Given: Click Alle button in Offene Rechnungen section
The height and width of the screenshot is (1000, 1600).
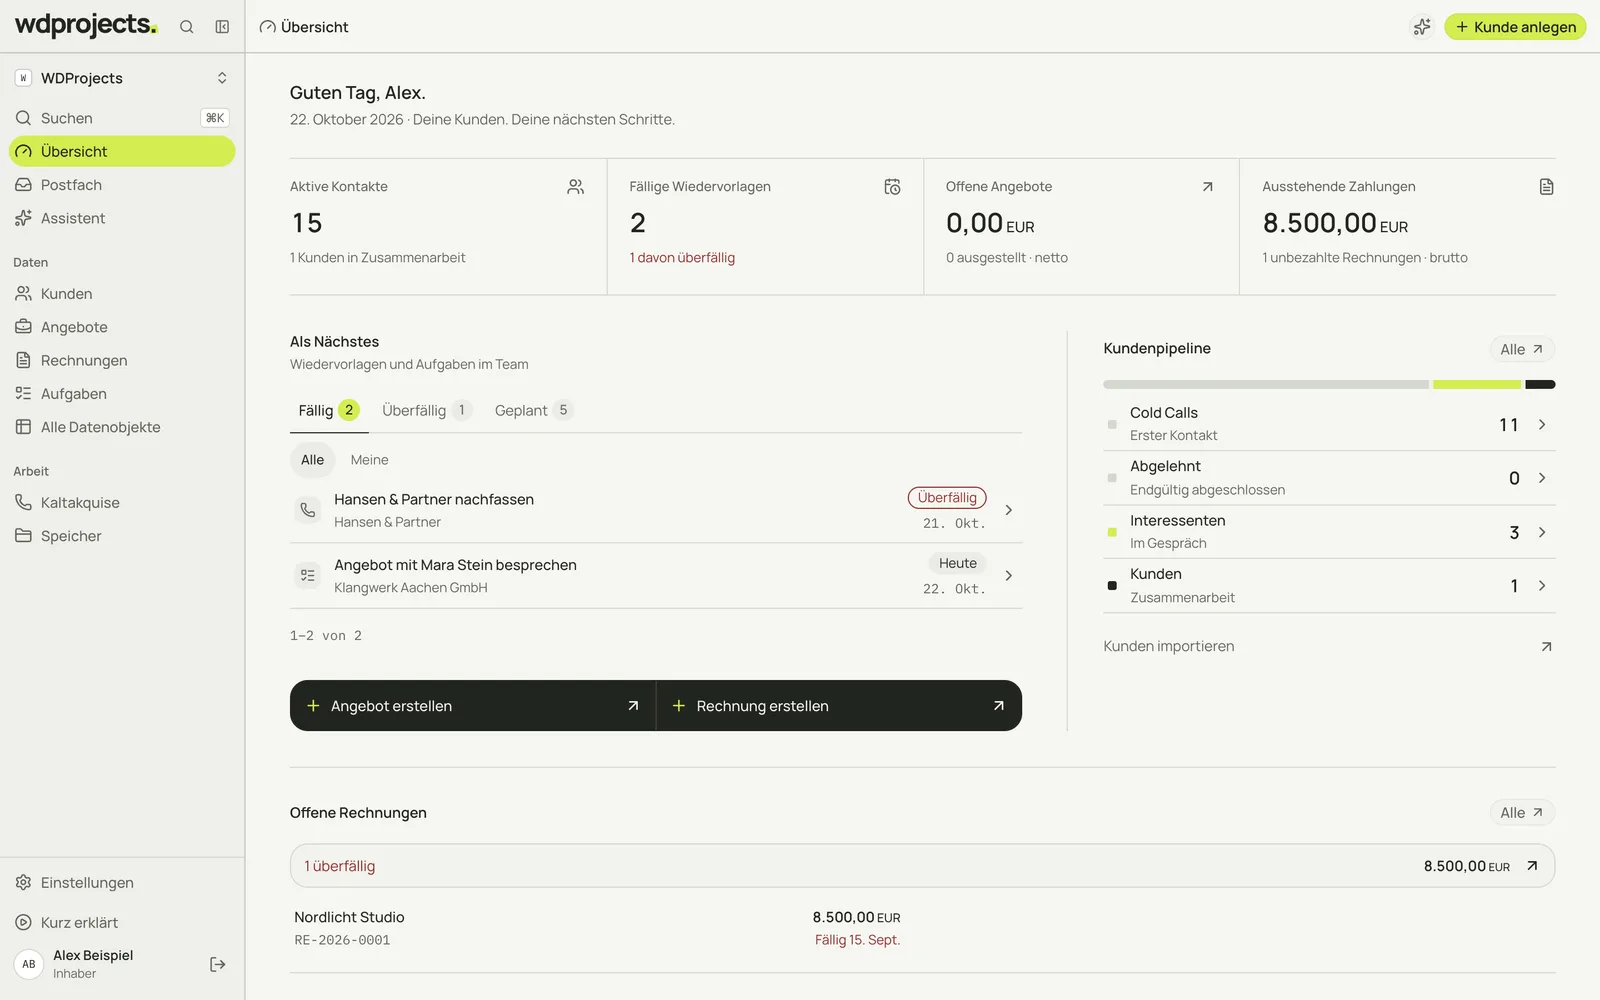Looking at the screenshot, I should click(x=1522, y=813).
